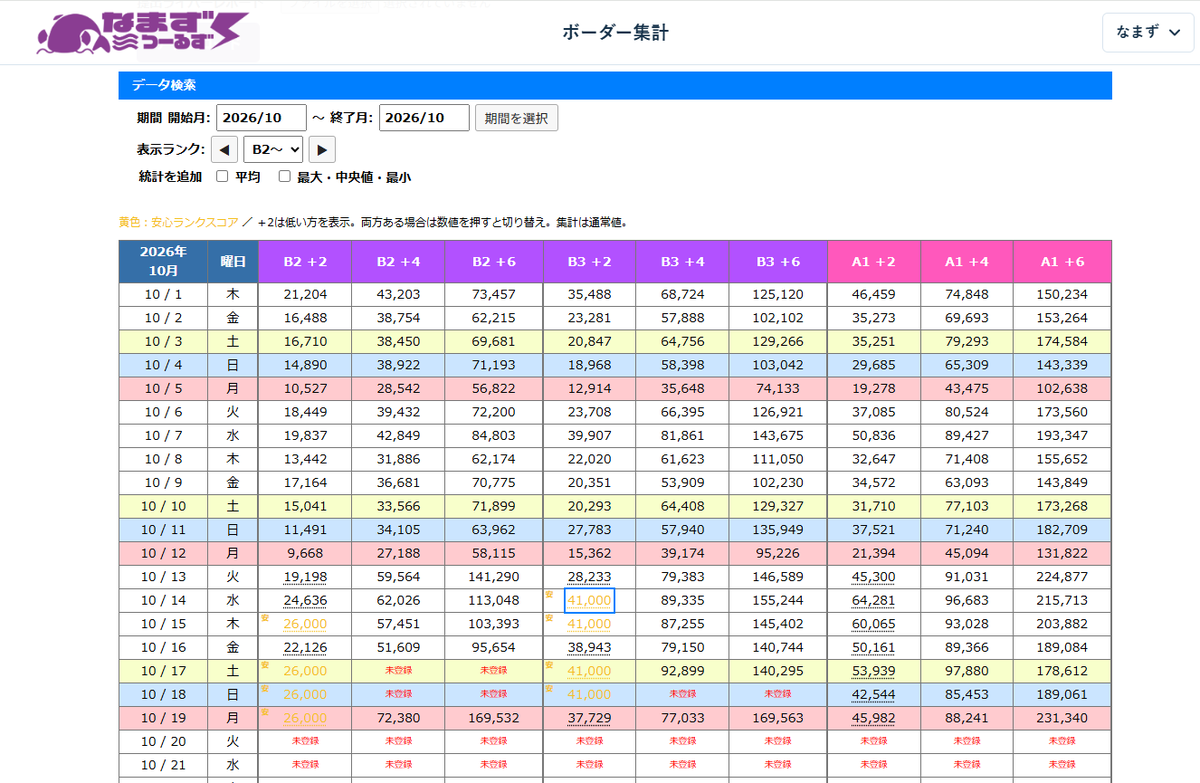1200x783 pixels.
Task: Click the 期間を選択 button
Action: click(516, 117)
